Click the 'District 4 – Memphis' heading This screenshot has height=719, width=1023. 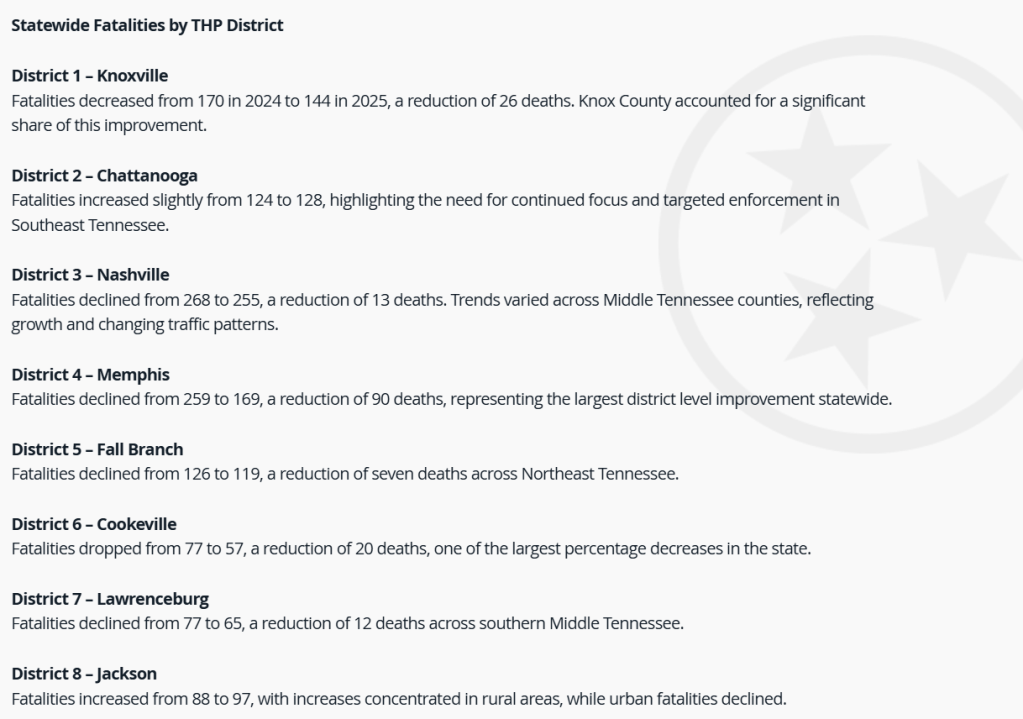[90, 375]
